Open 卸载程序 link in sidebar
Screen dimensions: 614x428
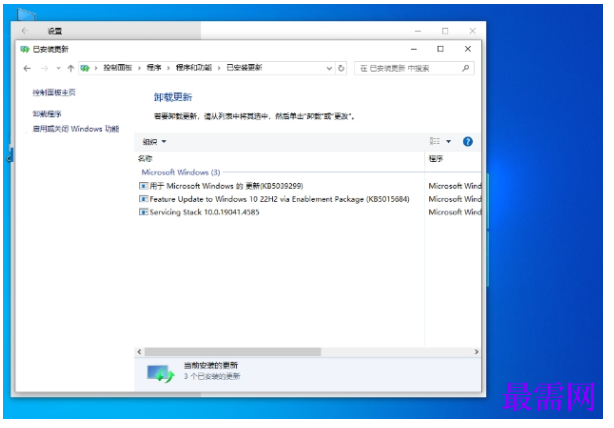click(47, 114)
